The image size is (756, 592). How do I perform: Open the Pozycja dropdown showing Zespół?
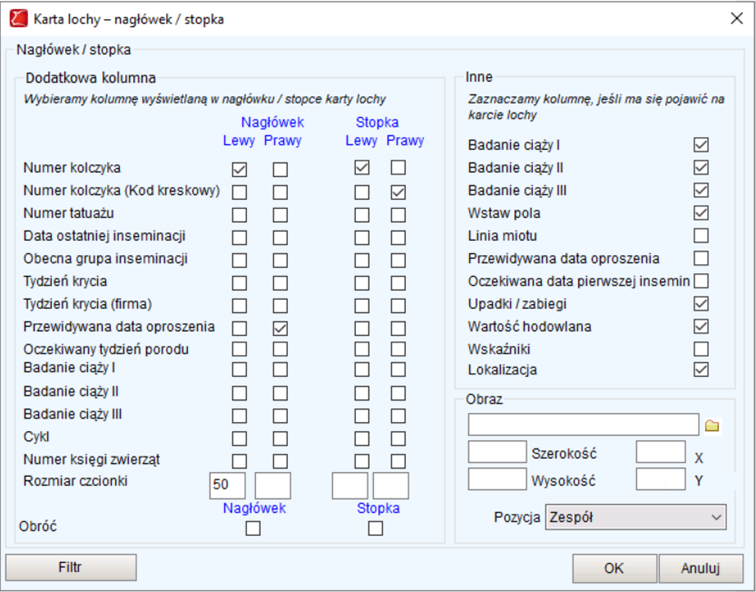click(x=635, y=517)
